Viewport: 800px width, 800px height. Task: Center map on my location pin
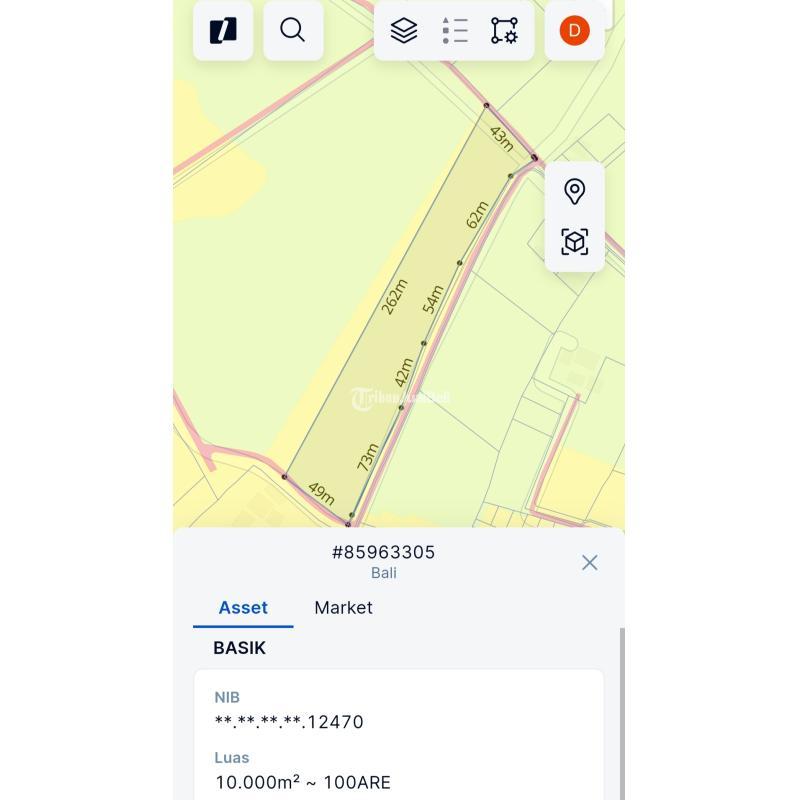pos(574,191)
